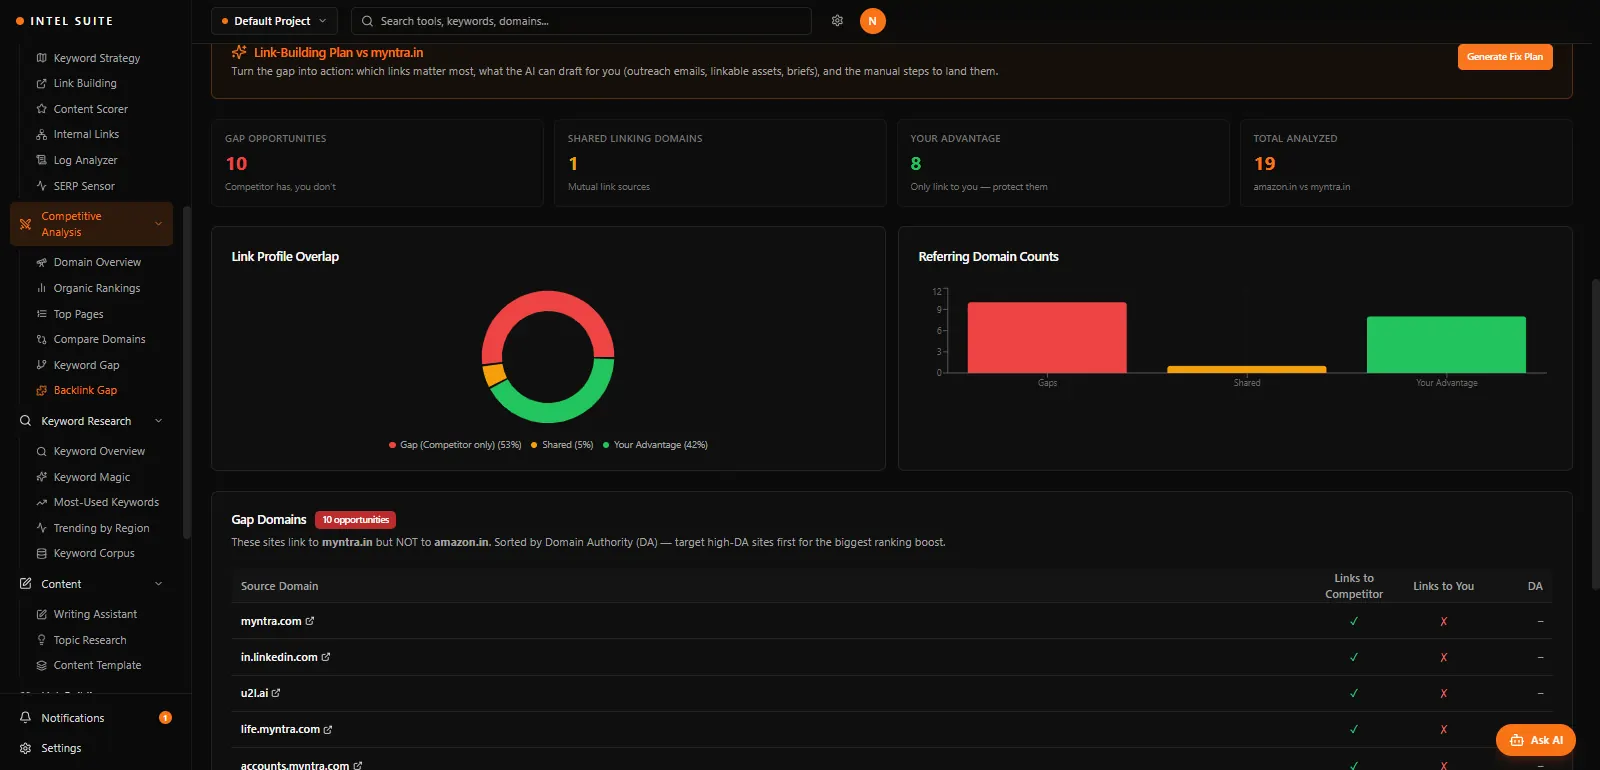Click the Keyword Magic sparkle icon
Image resolution: width=1600 pixels, height=770 pixels.
pyautogui.click(x=41, y=477)
